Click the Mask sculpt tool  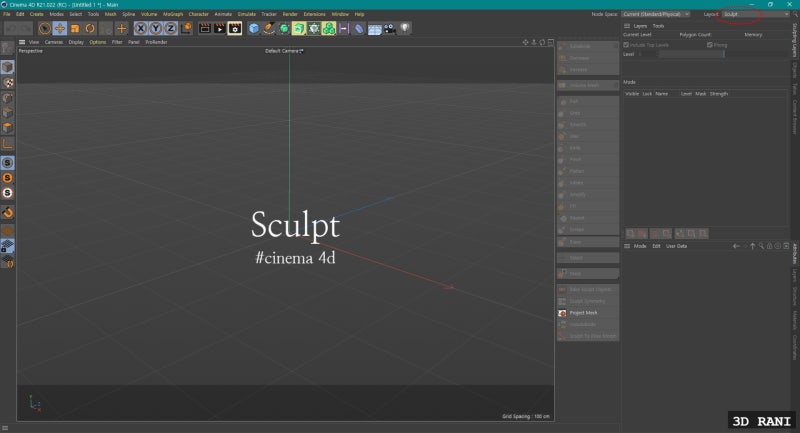coord(588,274)
